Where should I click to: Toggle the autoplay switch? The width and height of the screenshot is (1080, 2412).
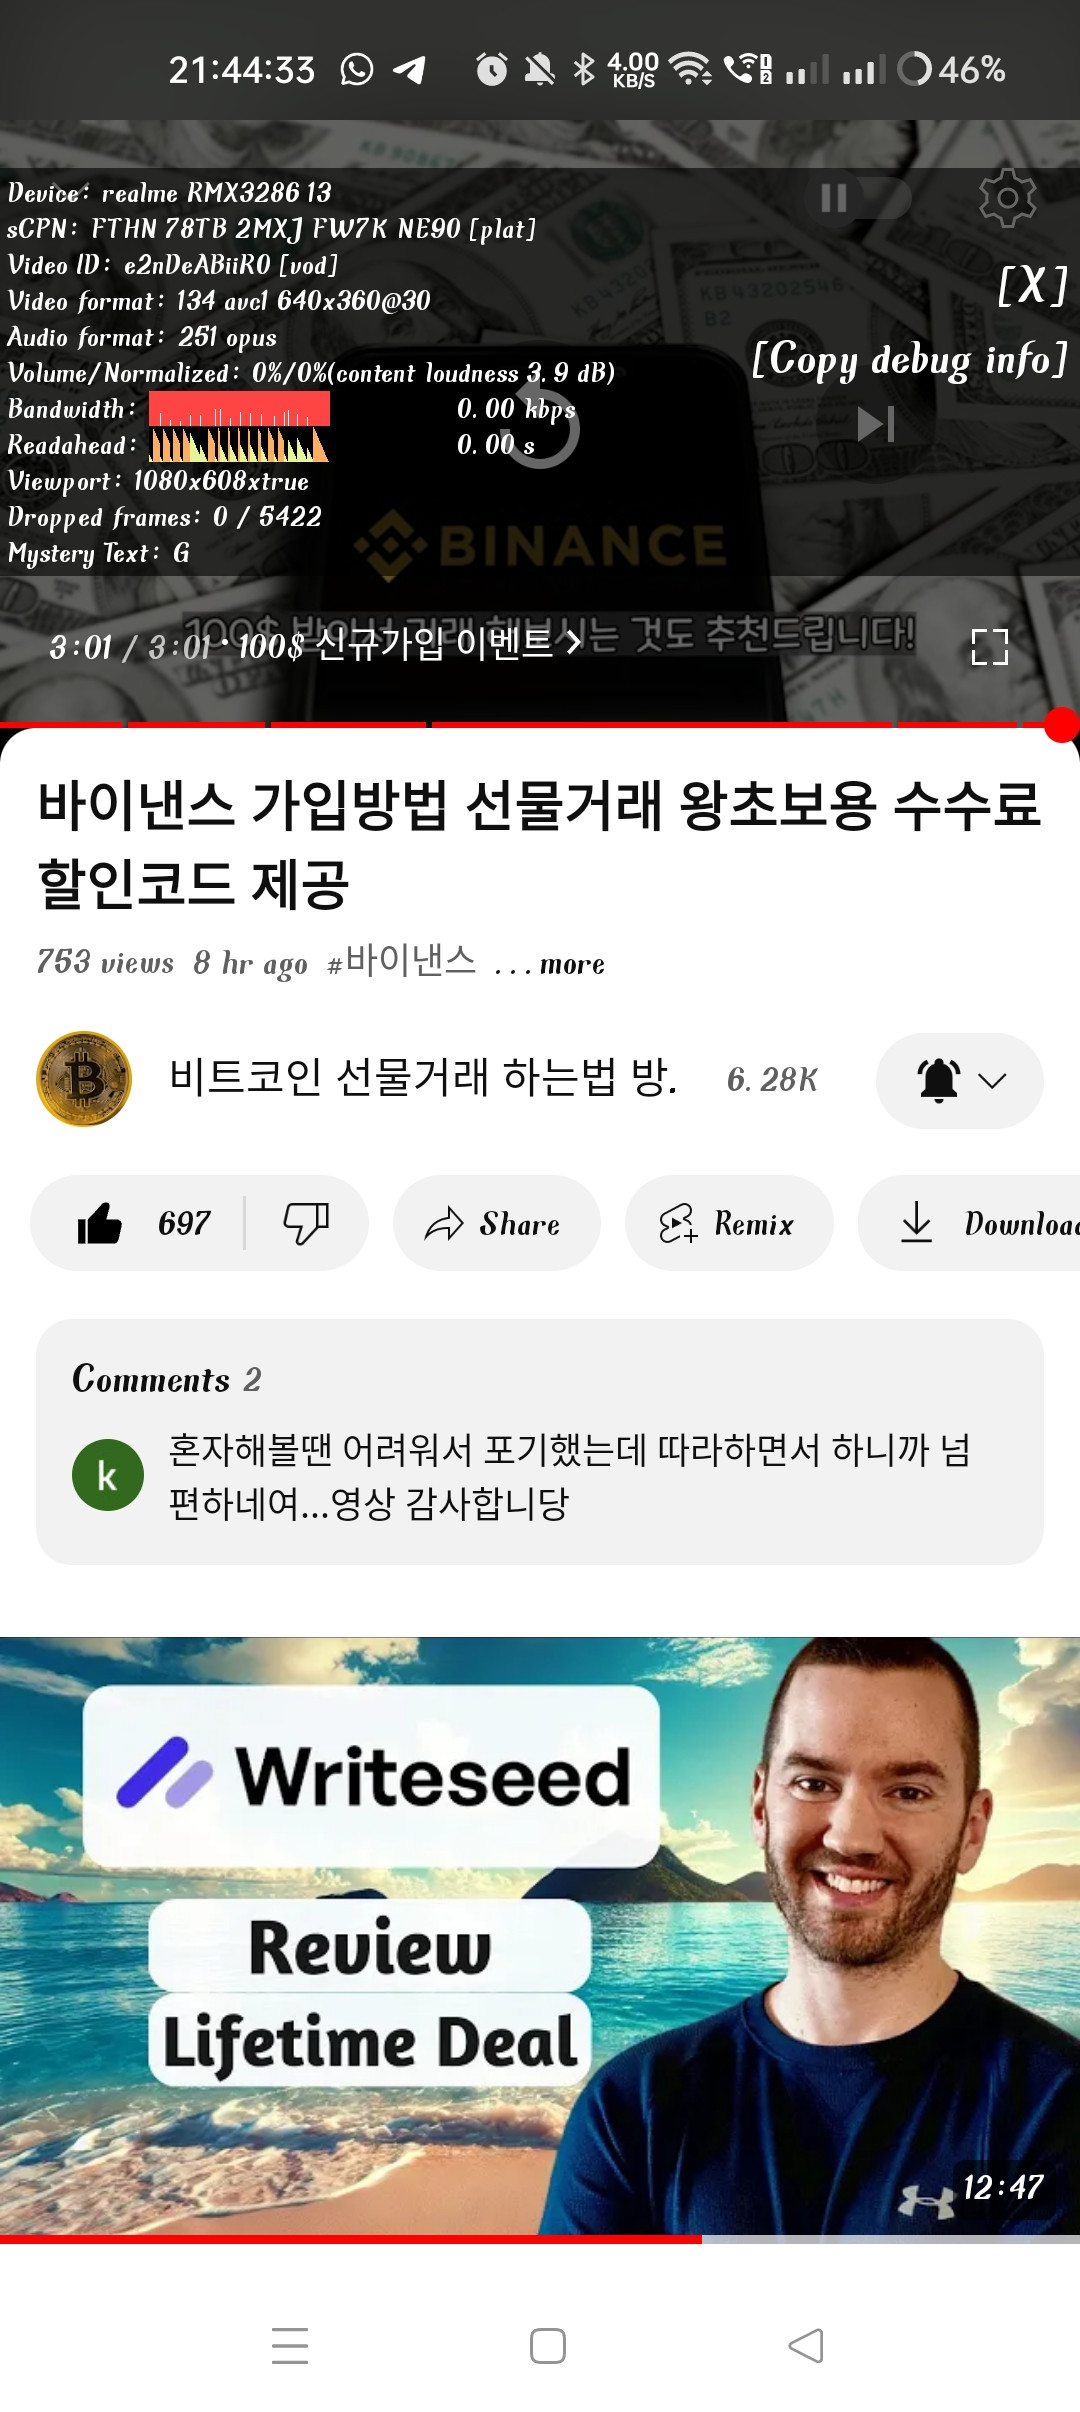857,198
